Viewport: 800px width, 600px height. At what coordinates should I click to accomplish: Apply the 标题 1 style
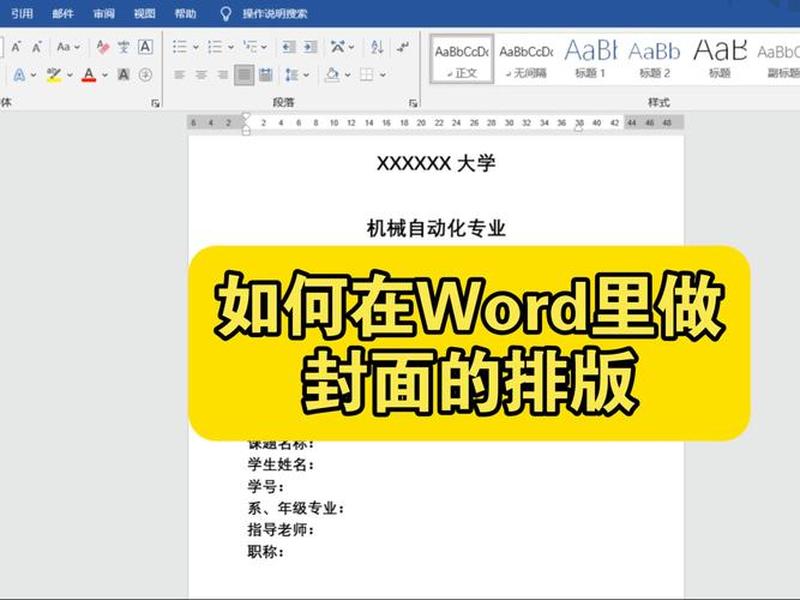point(590,59)
